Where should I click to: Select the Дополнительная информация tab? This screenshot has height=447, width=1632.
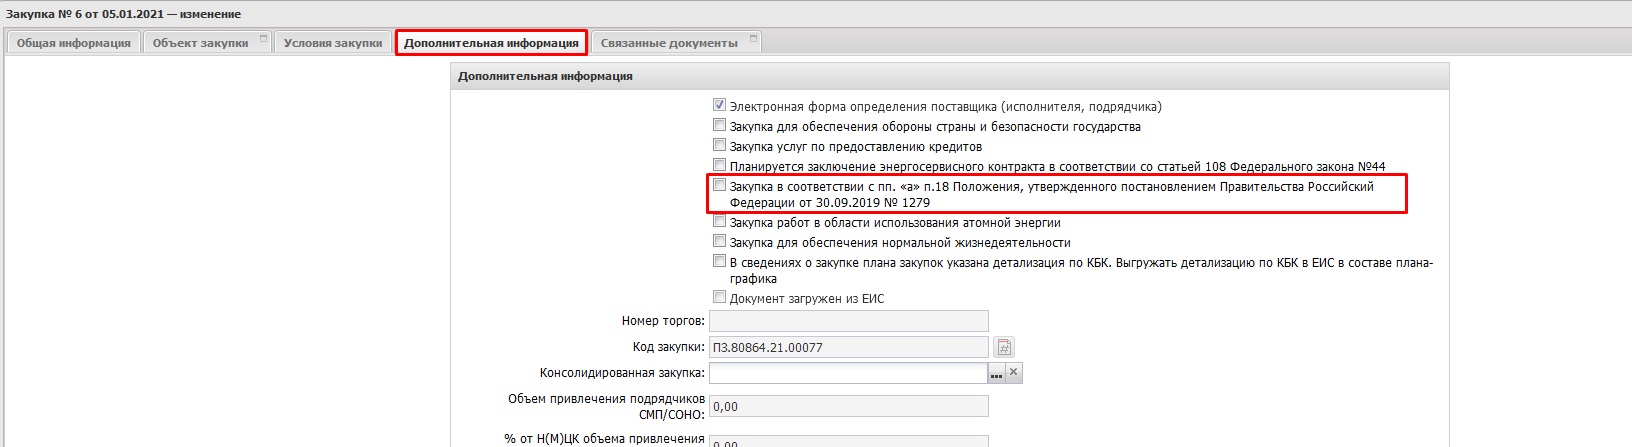(491, 43)
